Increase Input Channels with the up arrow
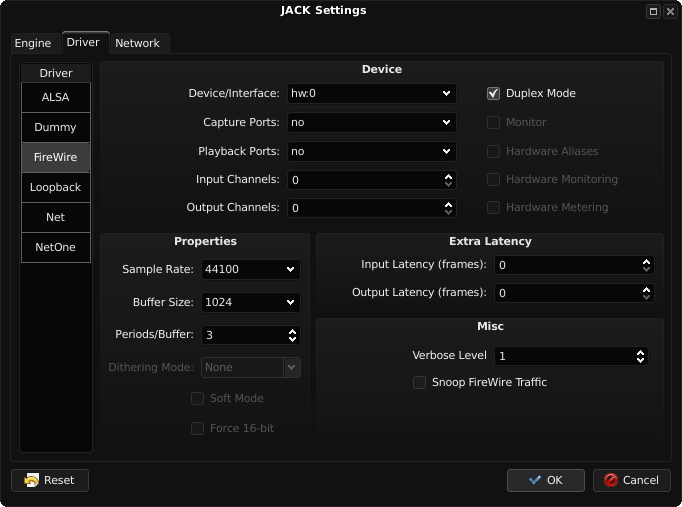This screenshot has width=682, height=507. (448, 177)
